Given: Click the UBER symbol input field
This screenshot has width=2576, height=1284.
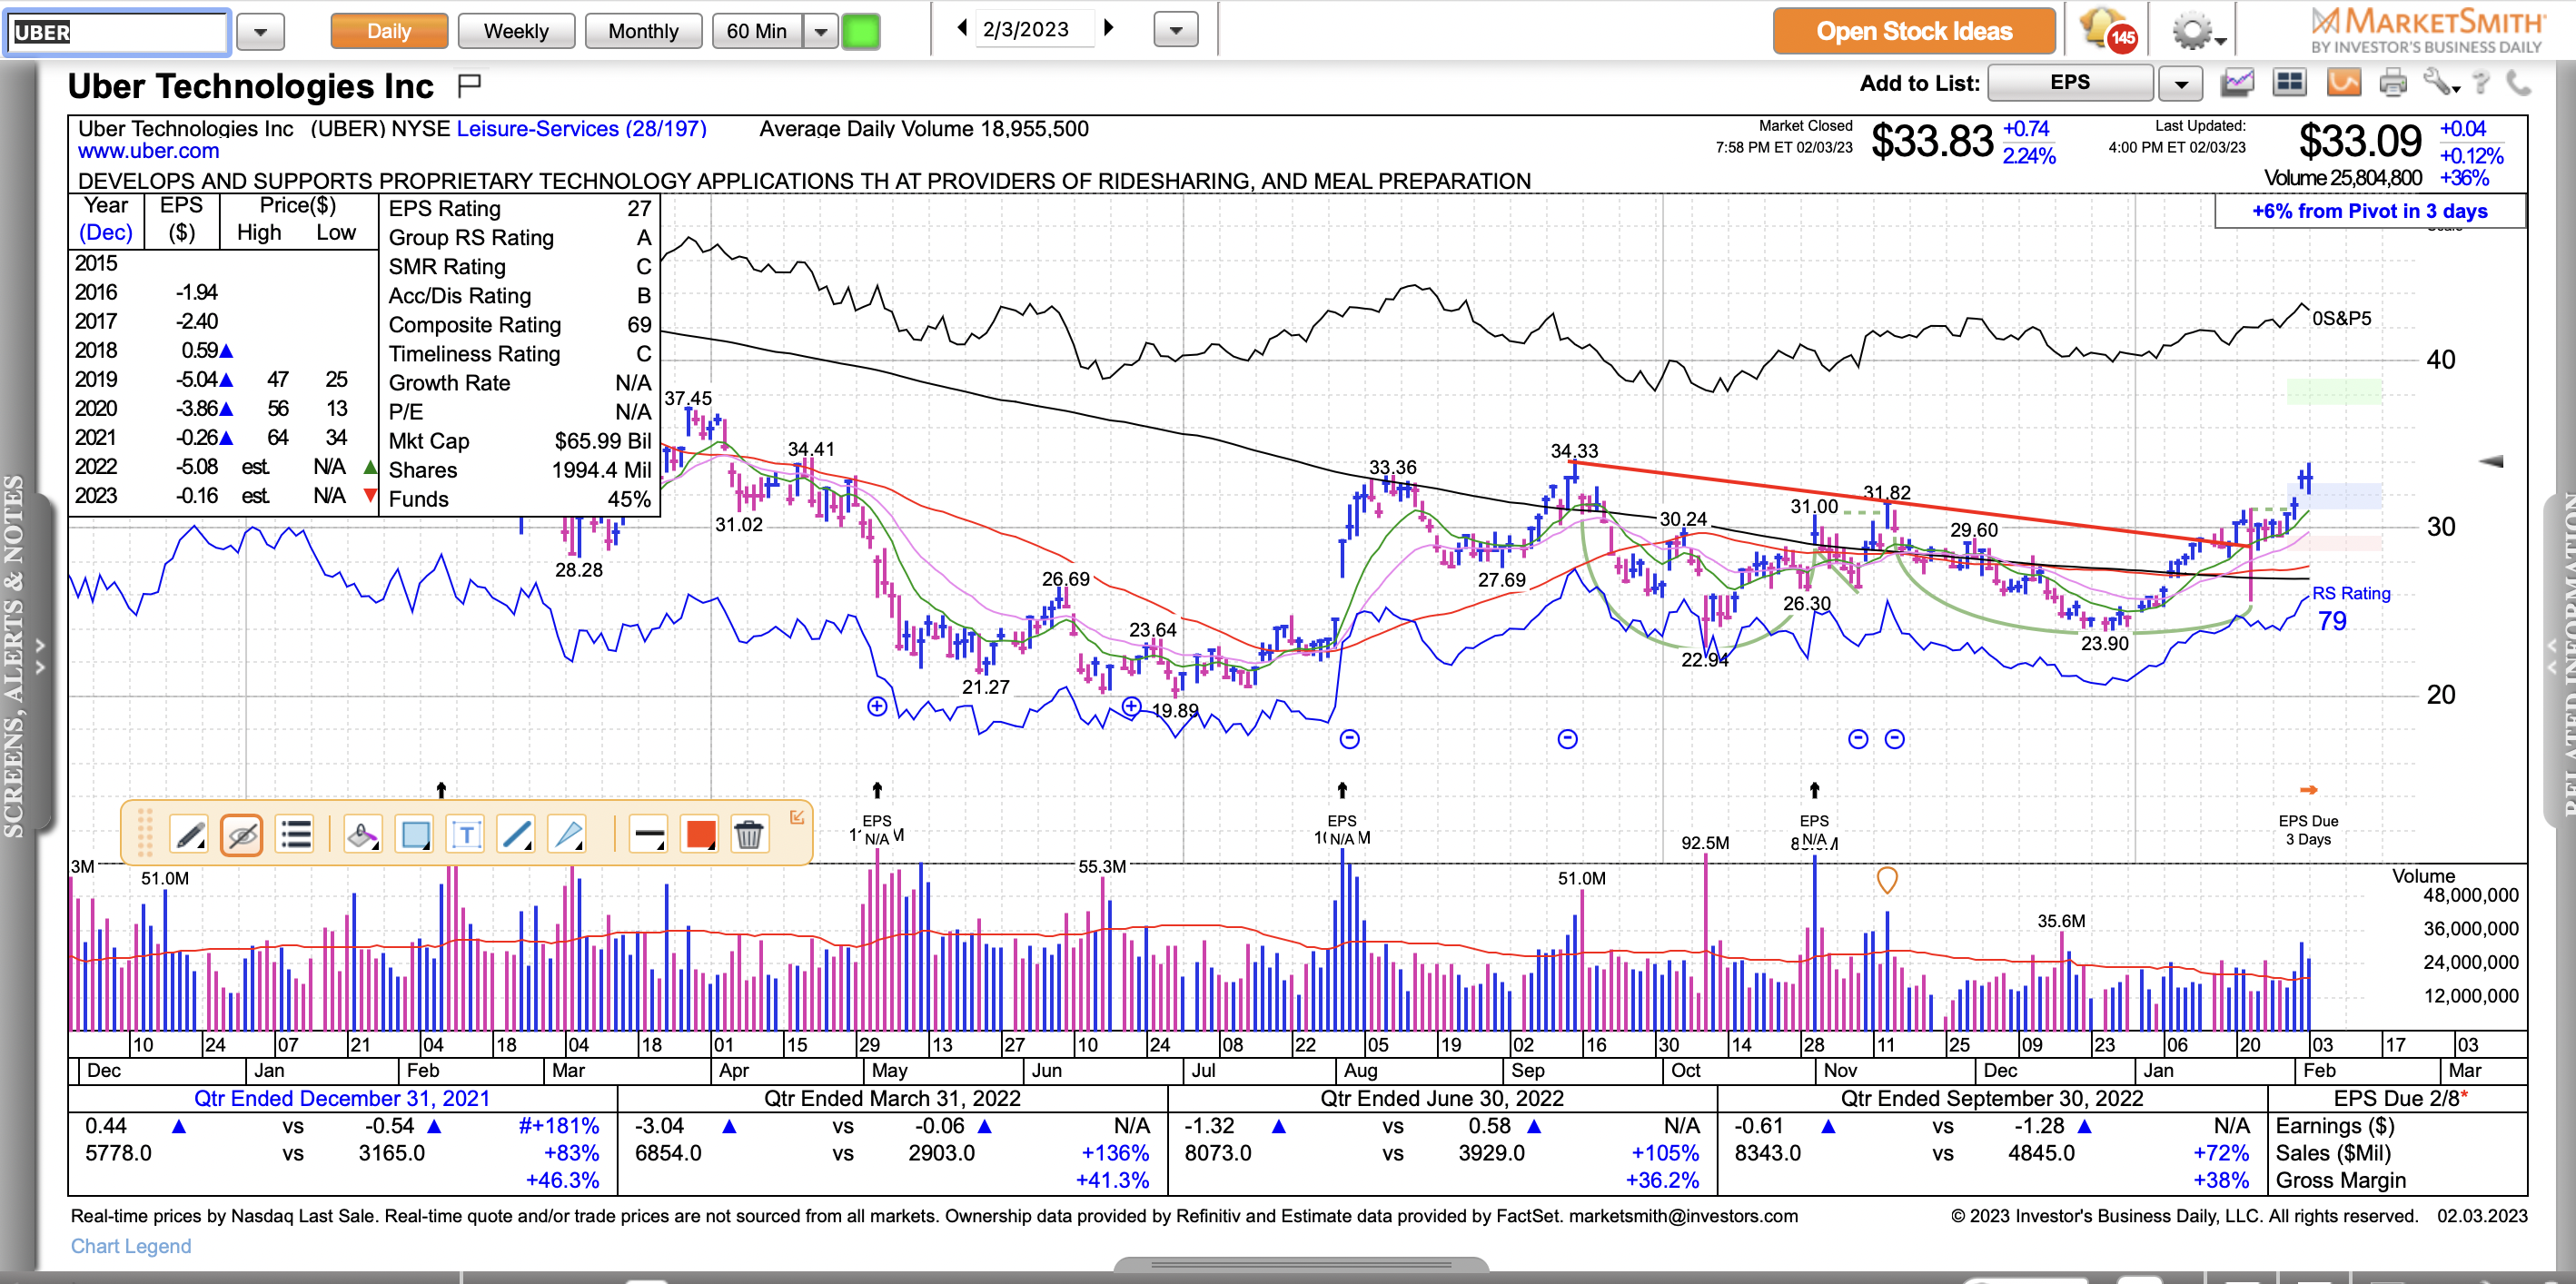Looking at the screenshot, I should tap(118, 31).
